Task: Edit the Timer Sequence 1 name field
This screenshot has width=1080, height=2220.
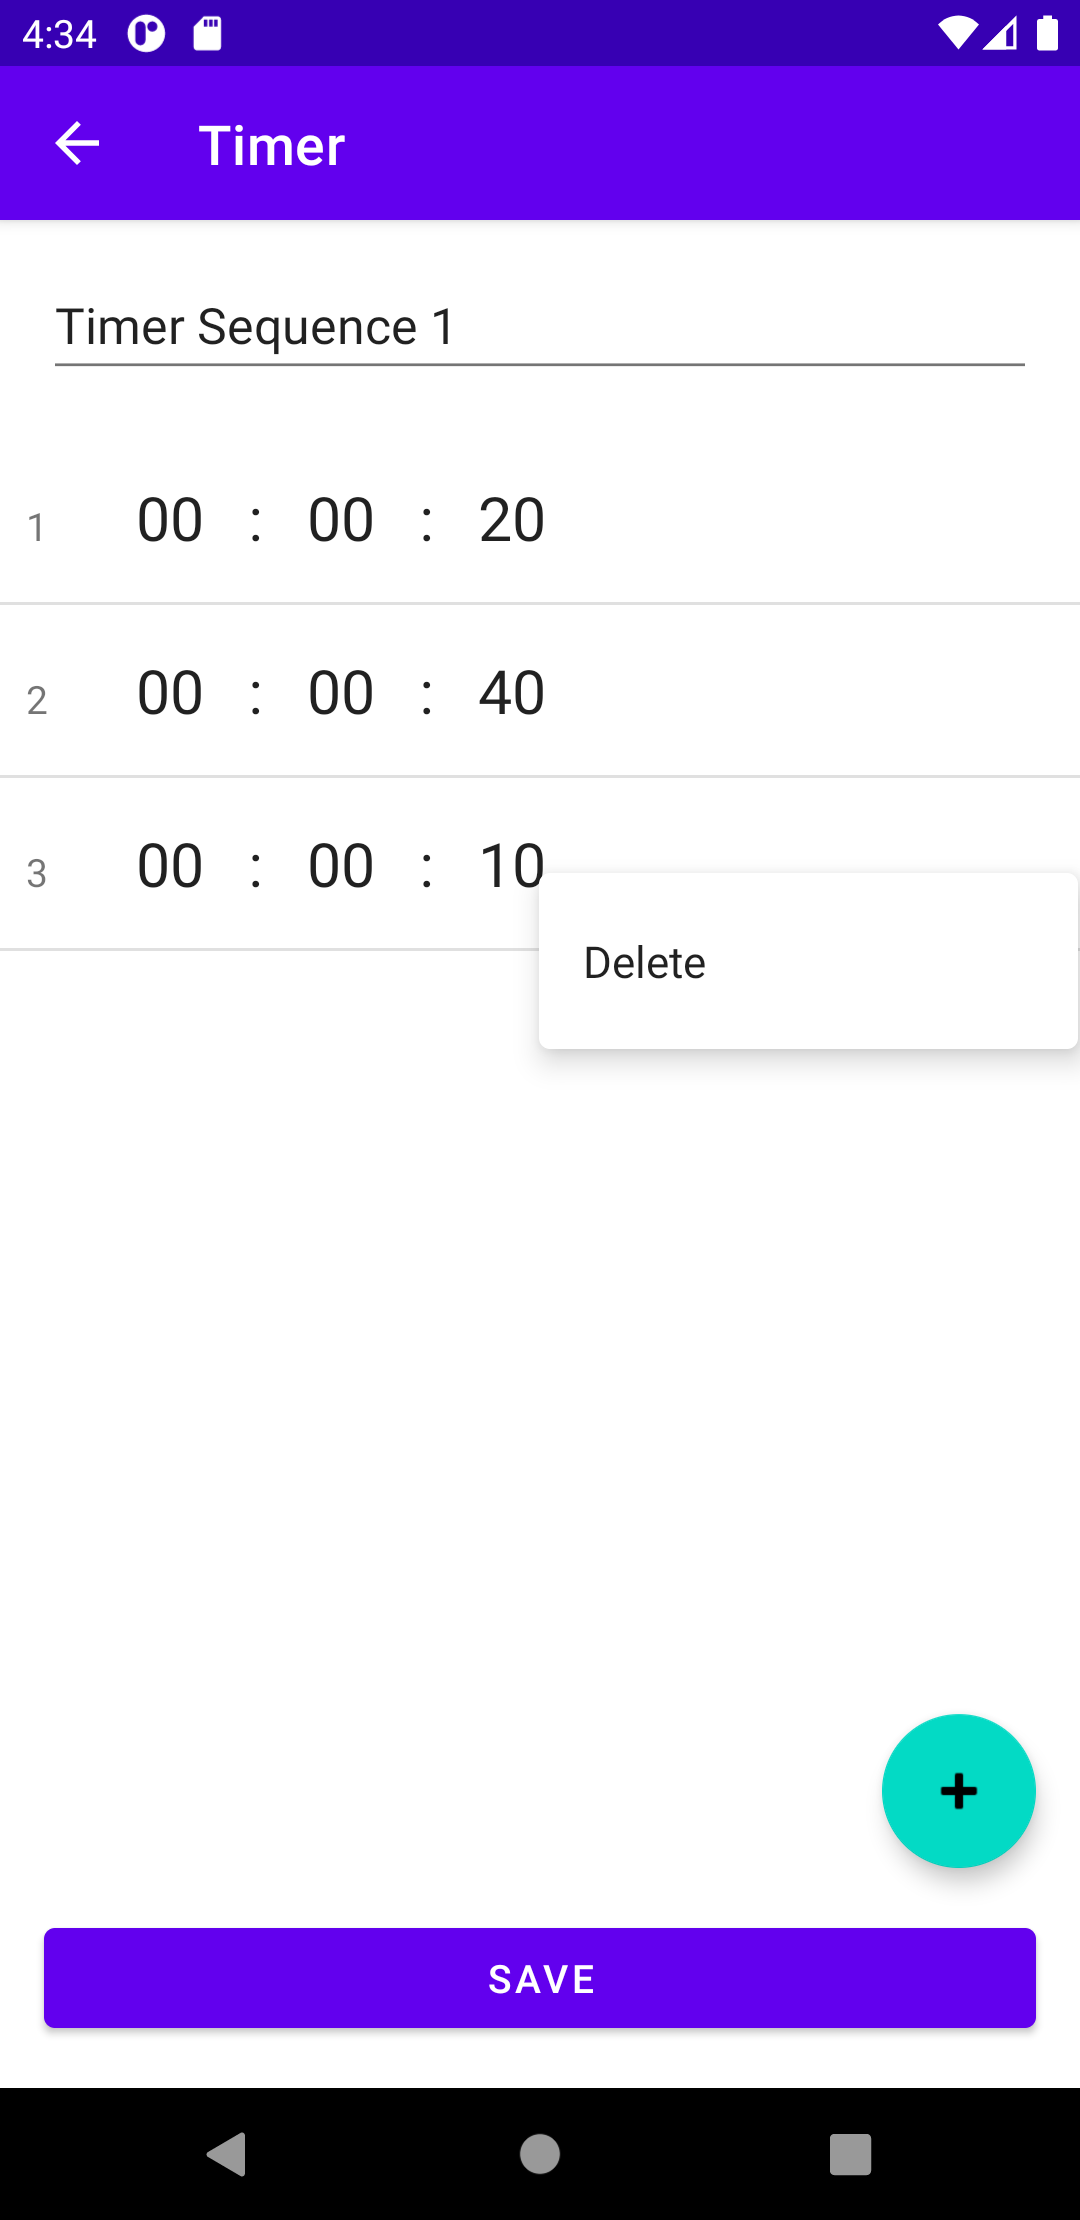Action: 540,328
